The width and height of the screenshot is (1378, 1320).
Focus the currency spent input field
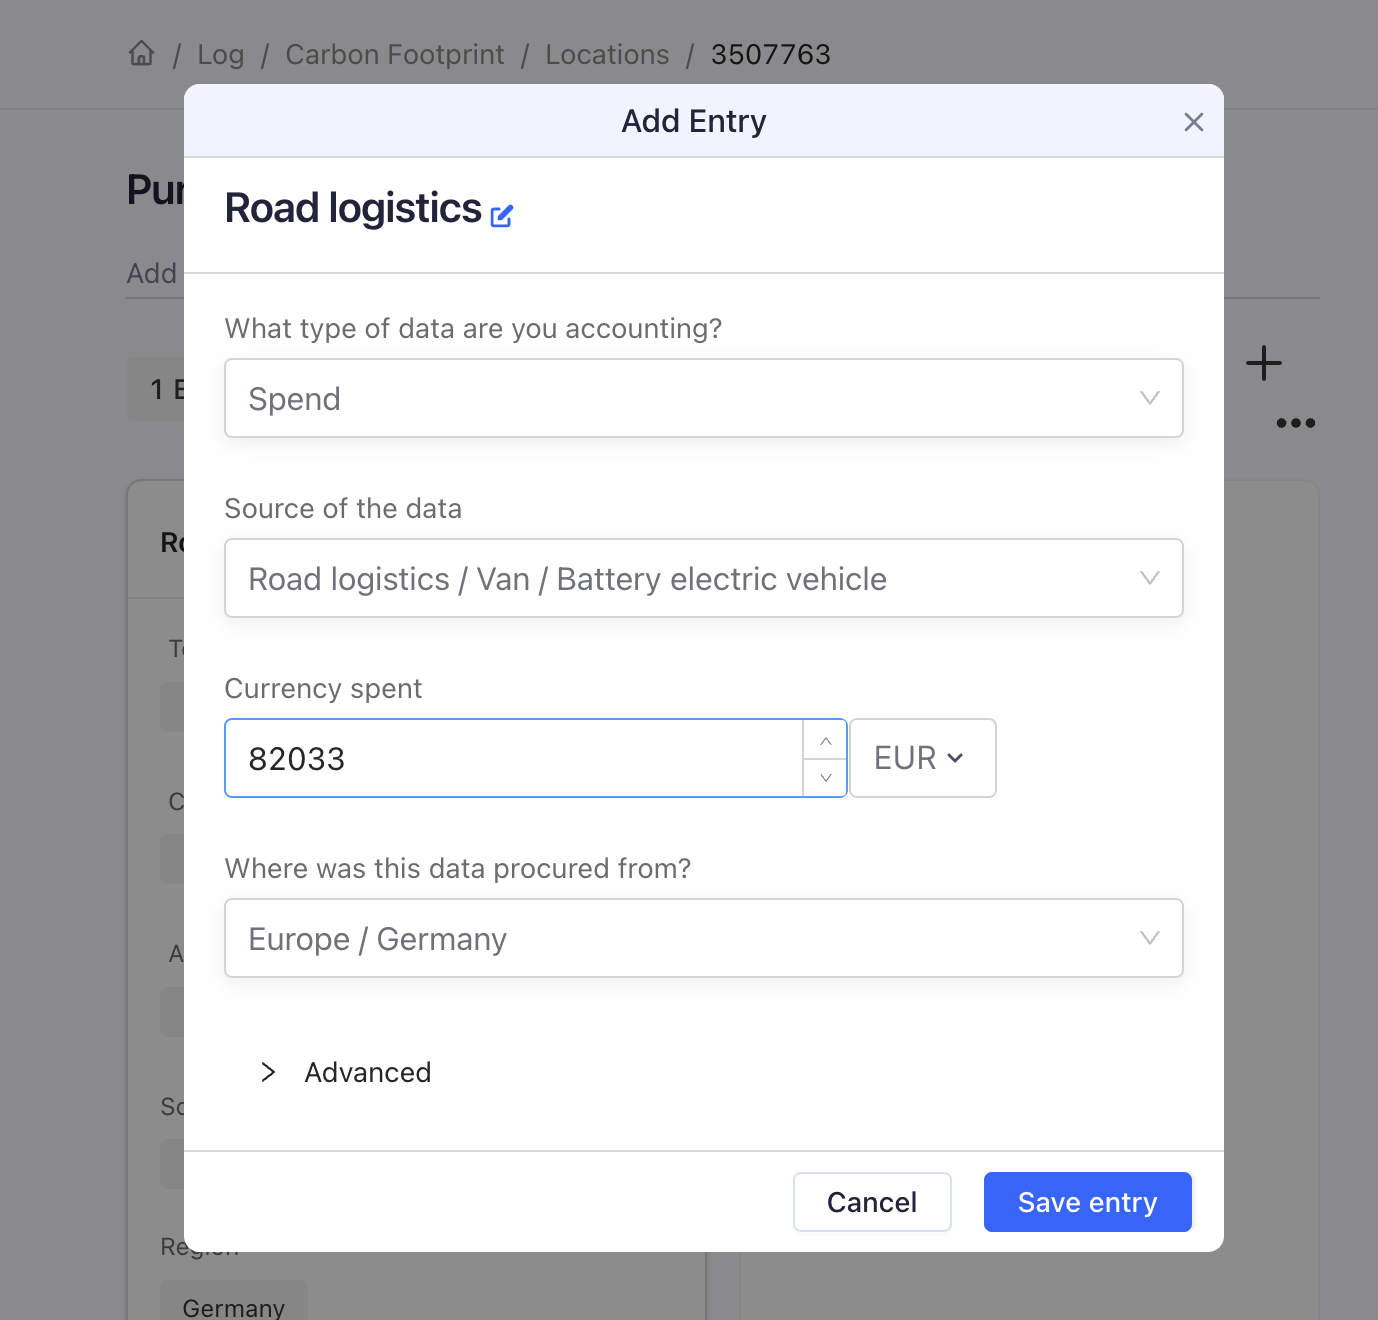[514, 758]
